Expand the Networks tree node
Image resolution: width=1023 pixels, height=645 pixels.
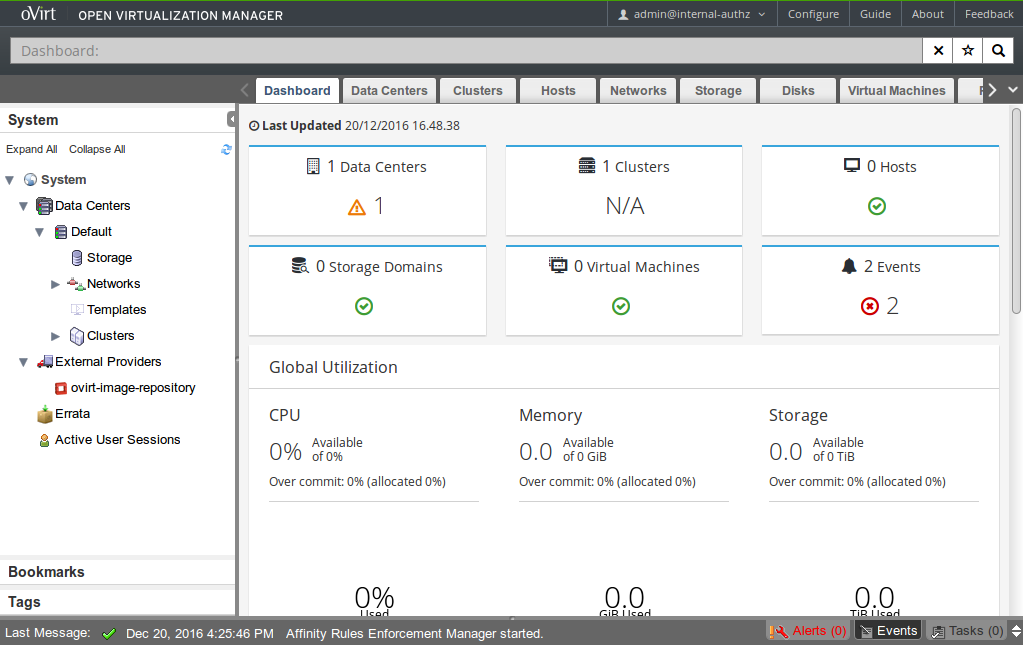tap(55, 284)
